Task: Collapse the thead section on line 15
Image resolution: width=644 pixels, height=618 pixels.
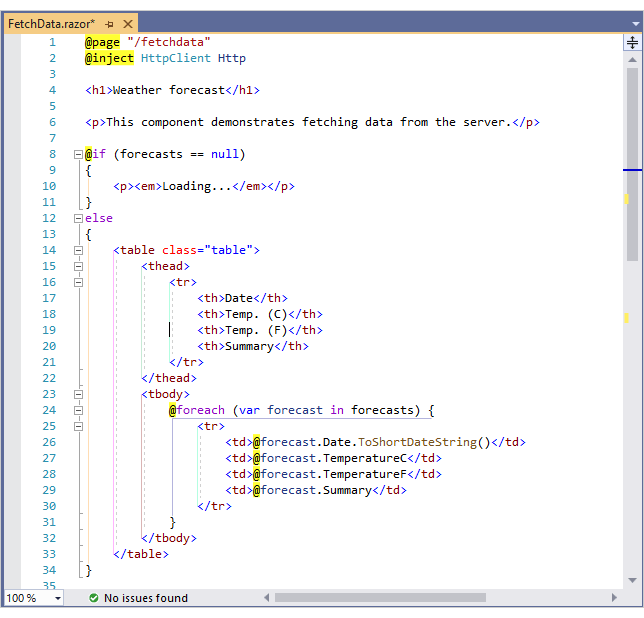Action: 78,266
